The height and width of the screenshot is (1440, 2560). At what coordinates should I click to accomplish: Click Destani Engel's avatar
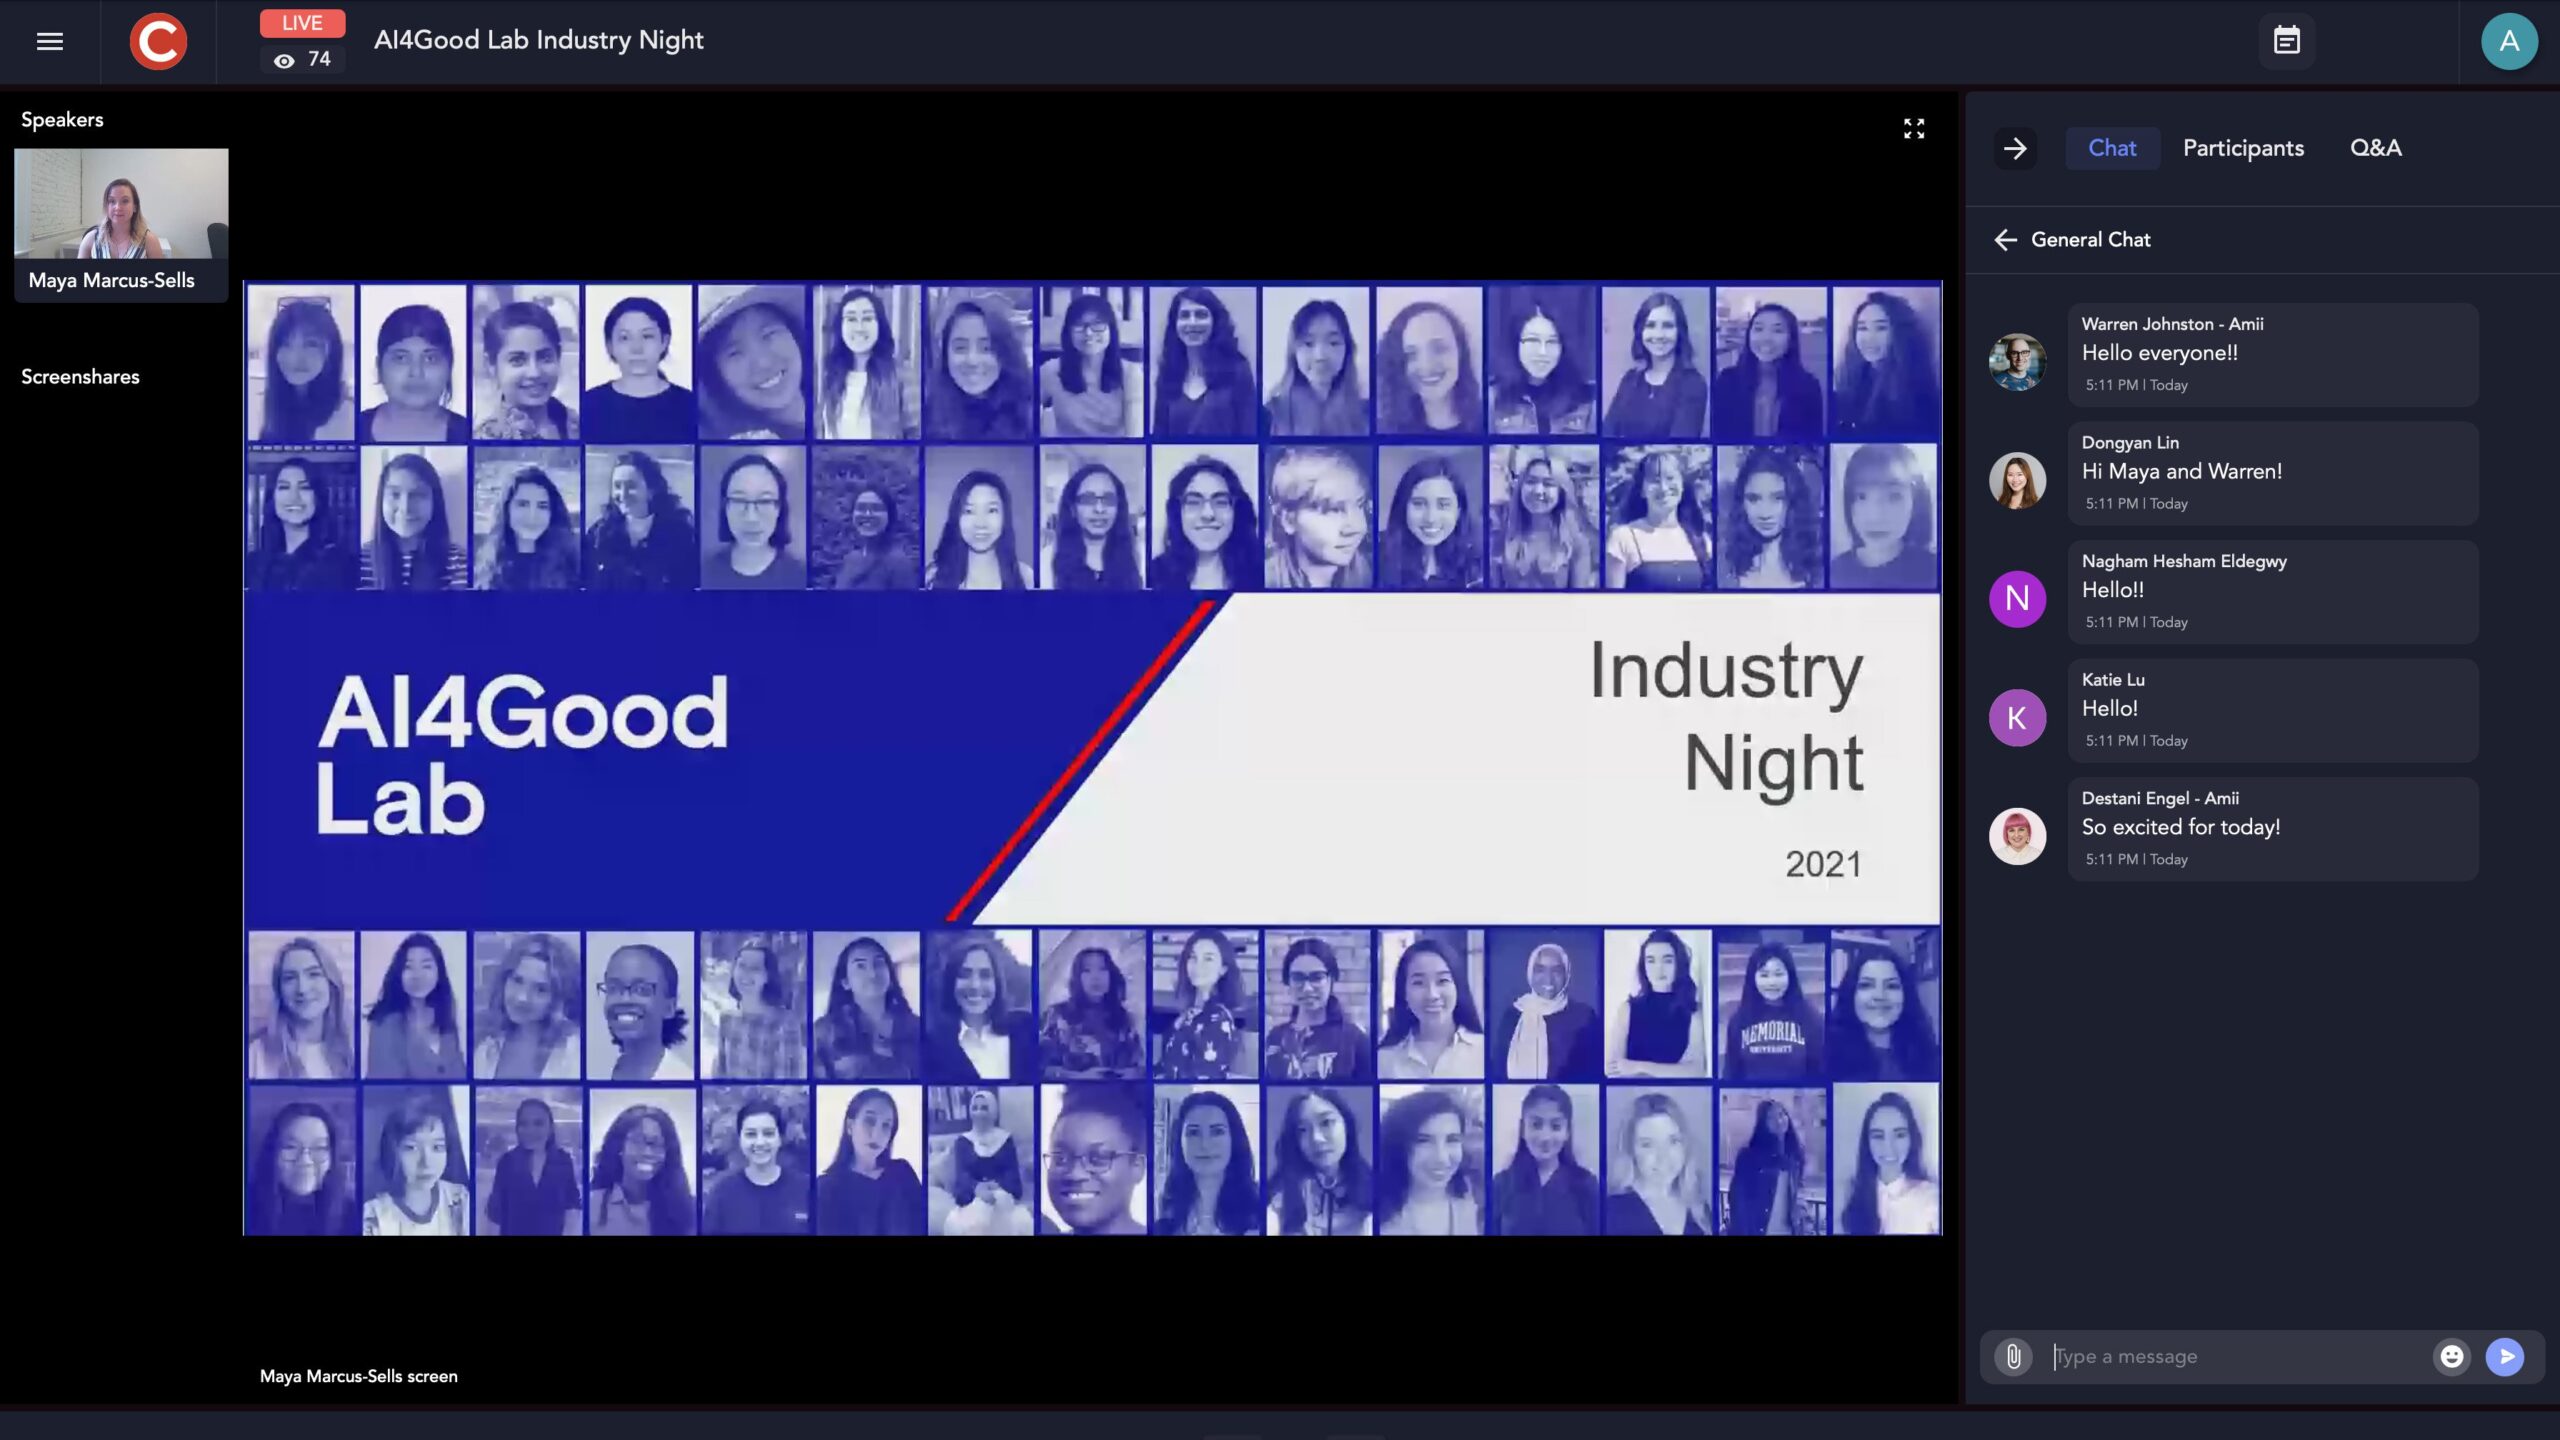pos(2017,836)
